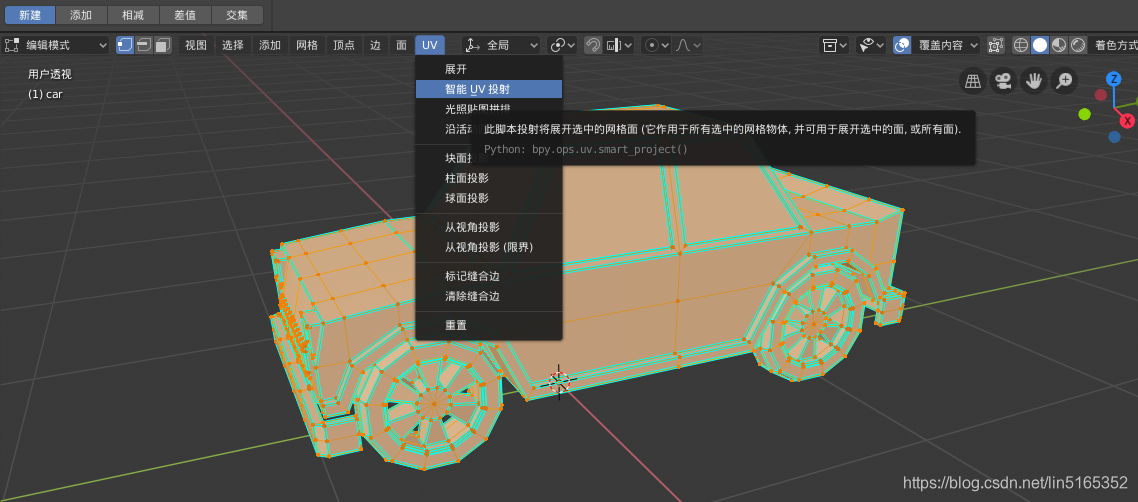Screen dimensions: 1138x502
Task: Open the pivot point dropdown
Action: 562,45
